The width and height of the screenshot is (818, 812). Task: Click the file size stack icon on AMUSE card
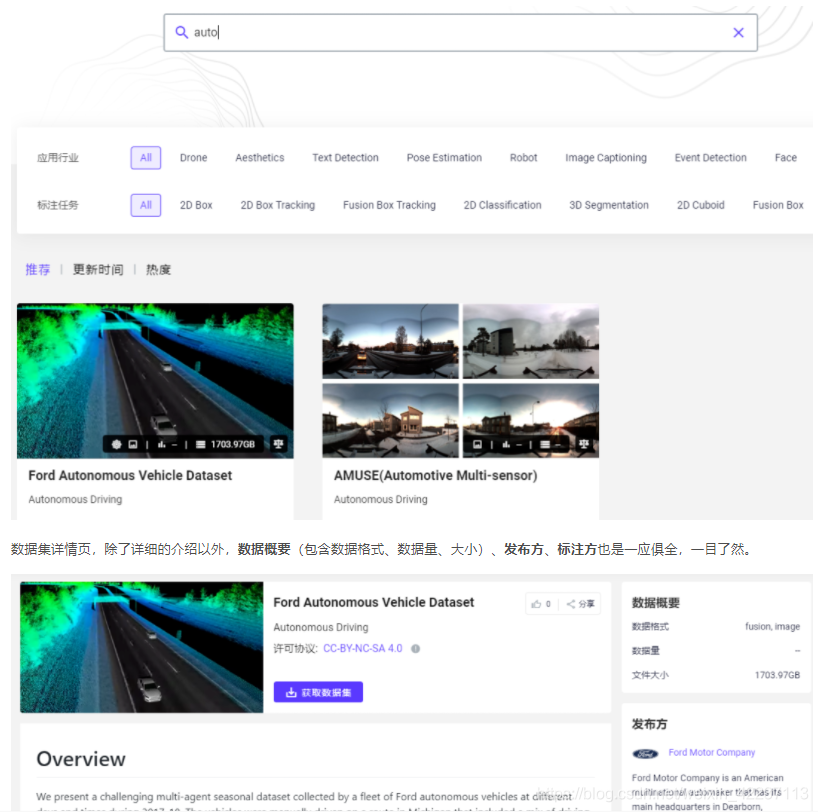[545, 444]
